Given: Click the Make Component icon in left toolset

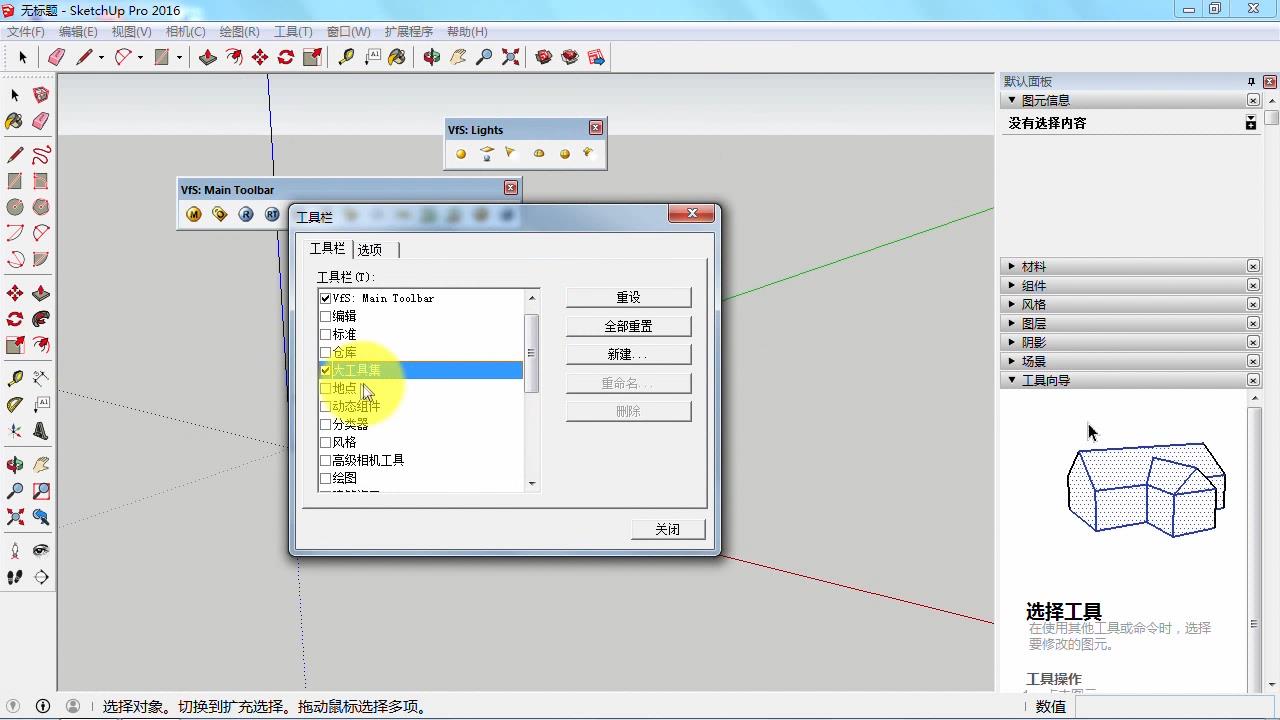Looking at the screenshot, I should click(40, 95).
